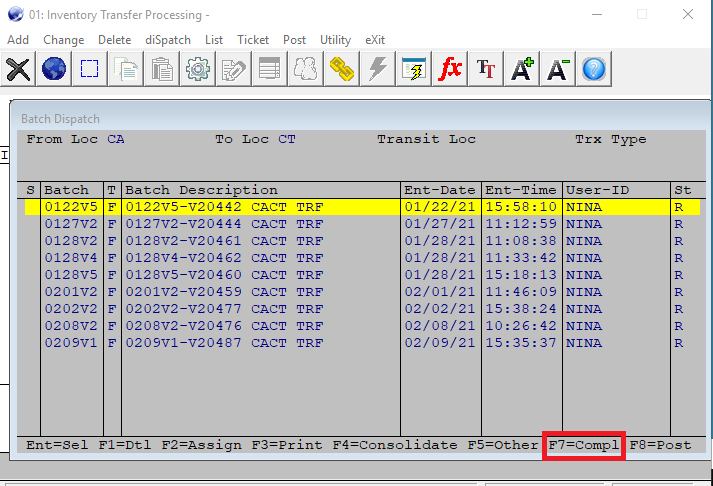This screenshot has width=713, height=486.
Task: Open the eXit menu
Action: tap(375, 40)
